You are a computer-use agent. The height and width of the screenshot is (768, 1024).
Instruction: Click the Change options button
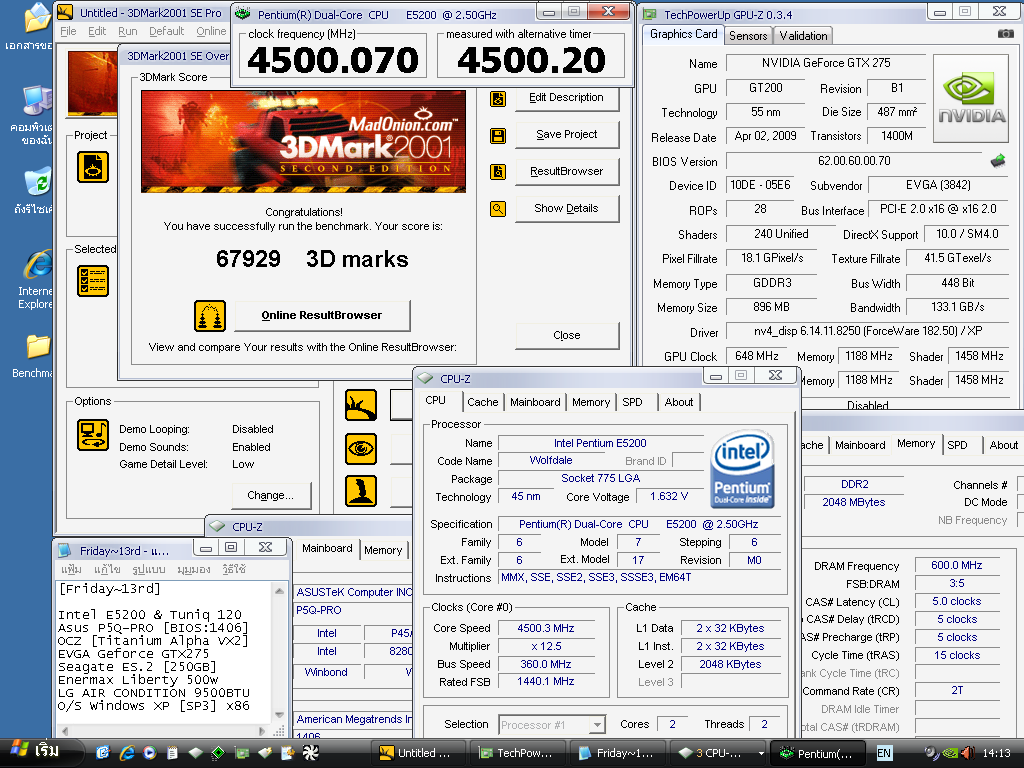(270, 496)
